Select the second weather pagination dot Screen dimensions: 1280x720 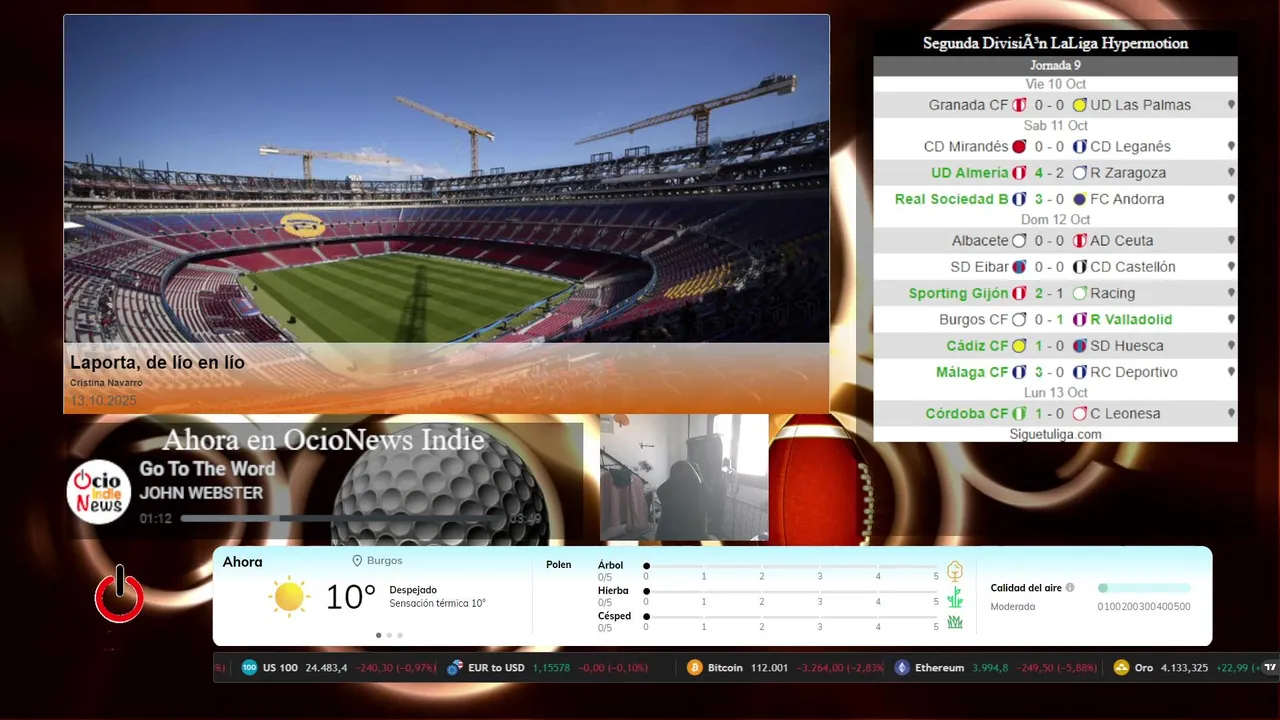(x=389, y=635)
